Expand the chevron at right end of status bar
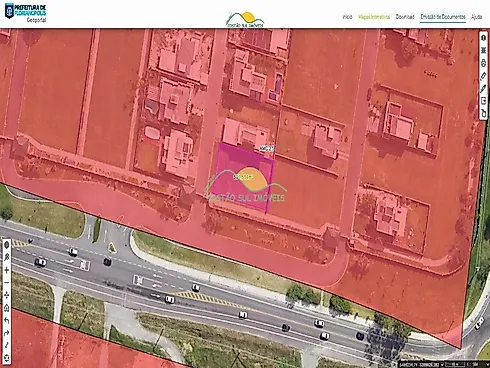 pos(488,364)
